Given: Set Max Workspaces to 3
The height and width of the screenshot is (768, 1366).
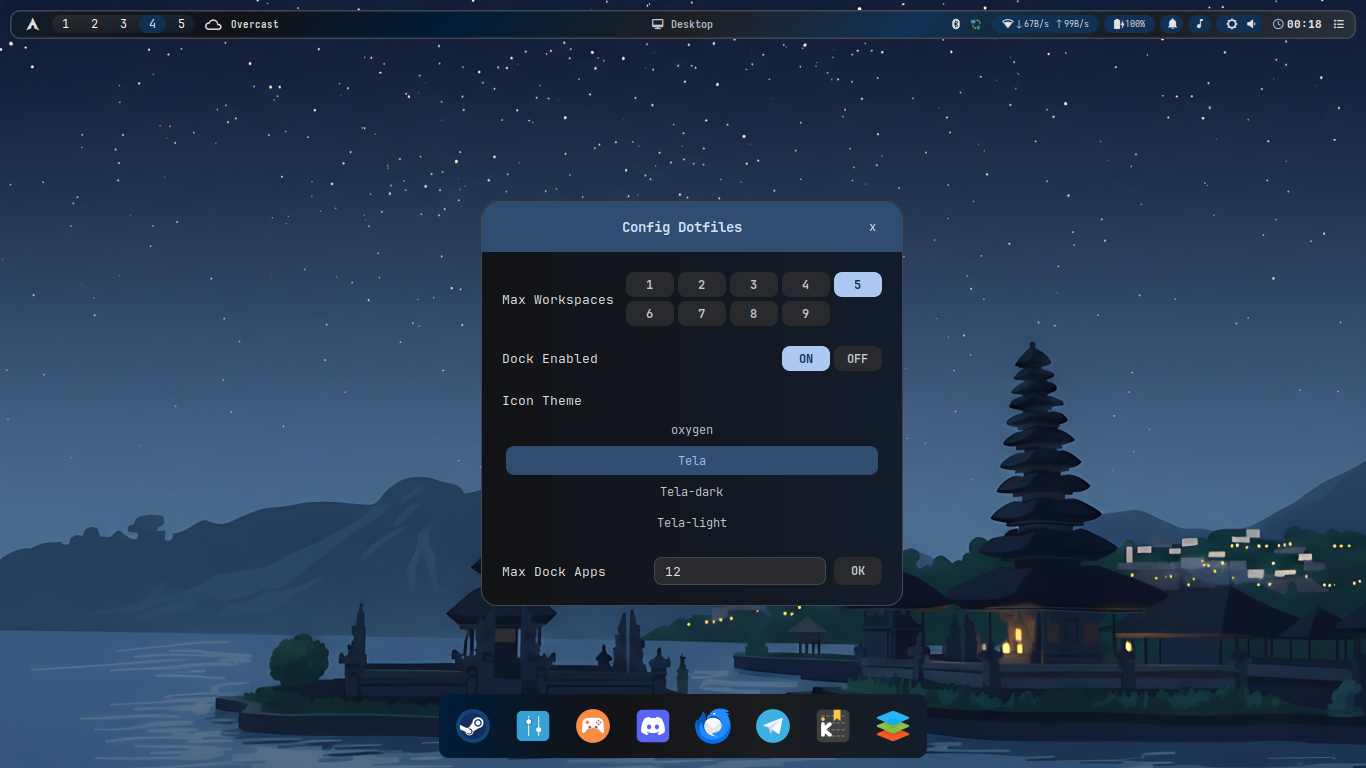Looking at the screenshot, I should pyautogui.click(x=754, y=285).
